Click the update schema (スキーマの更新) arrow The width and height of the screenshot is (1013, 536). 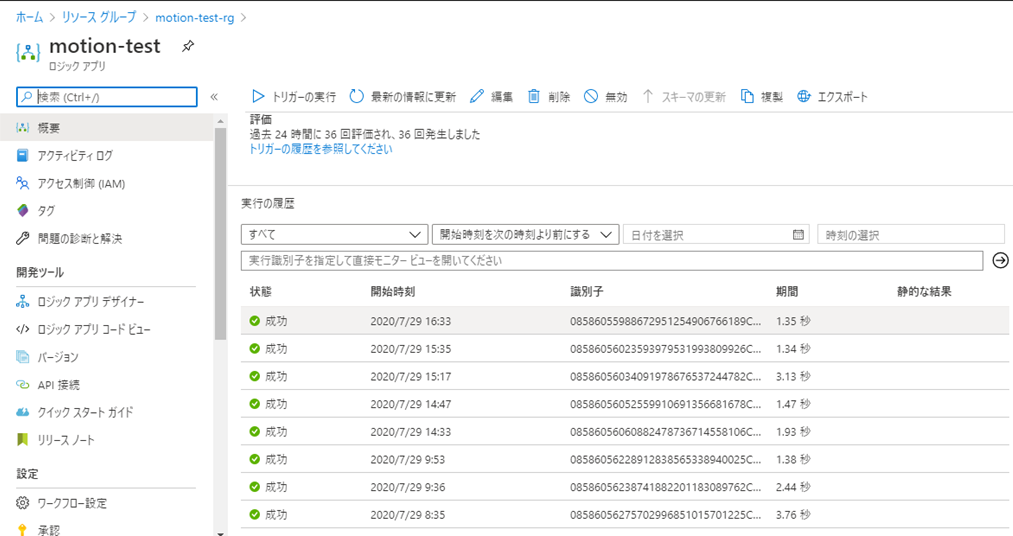click(647, 96)
